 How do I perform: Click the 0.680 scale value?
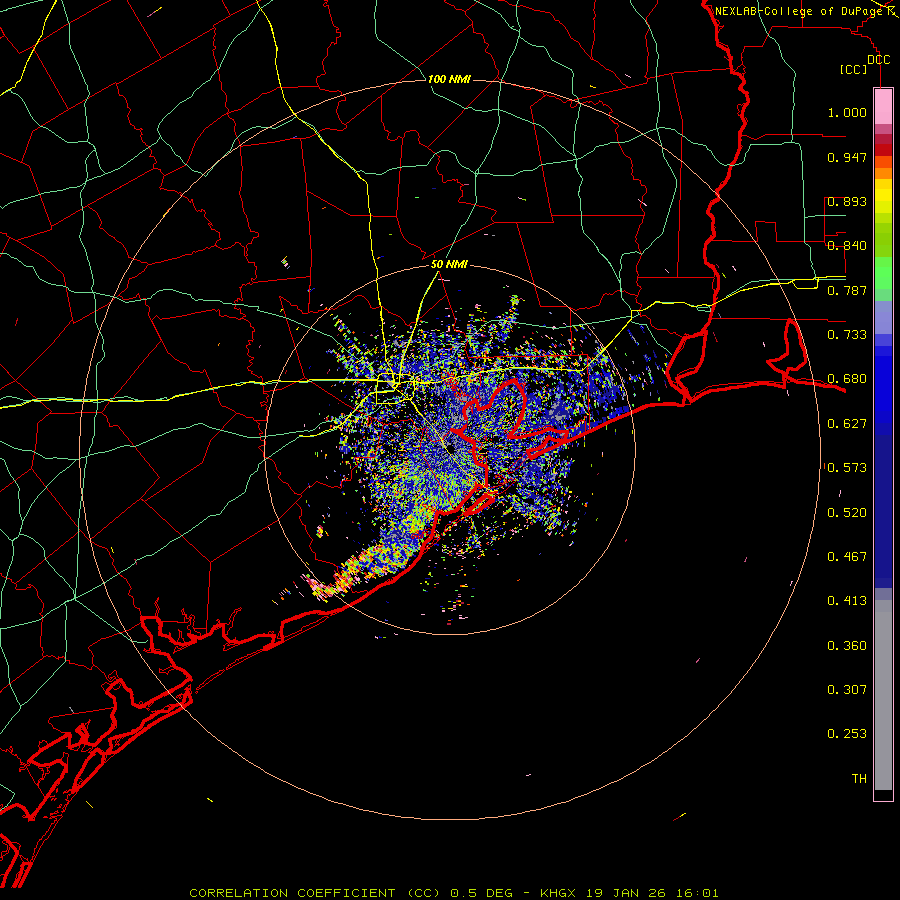click(847, 379)
